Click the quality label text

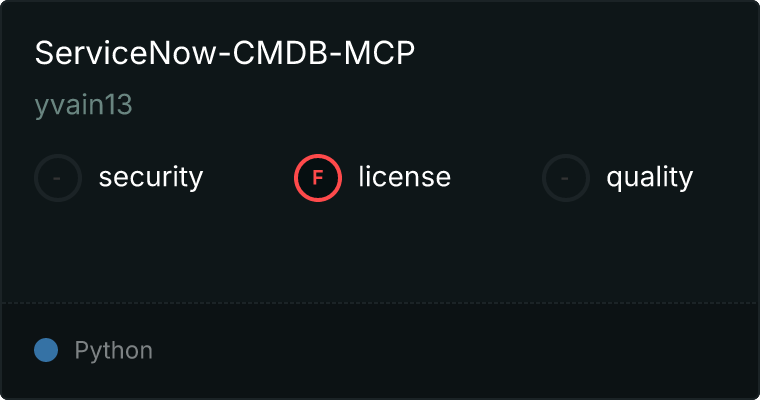[650, 177]
